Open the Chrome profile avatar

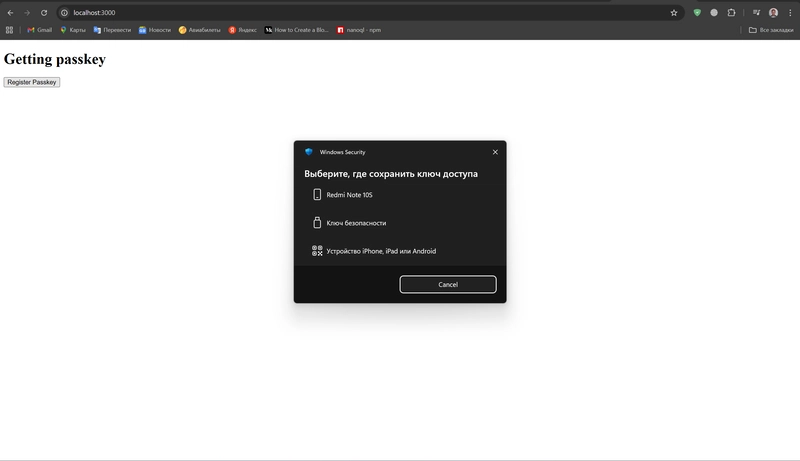tap(773, 13)
